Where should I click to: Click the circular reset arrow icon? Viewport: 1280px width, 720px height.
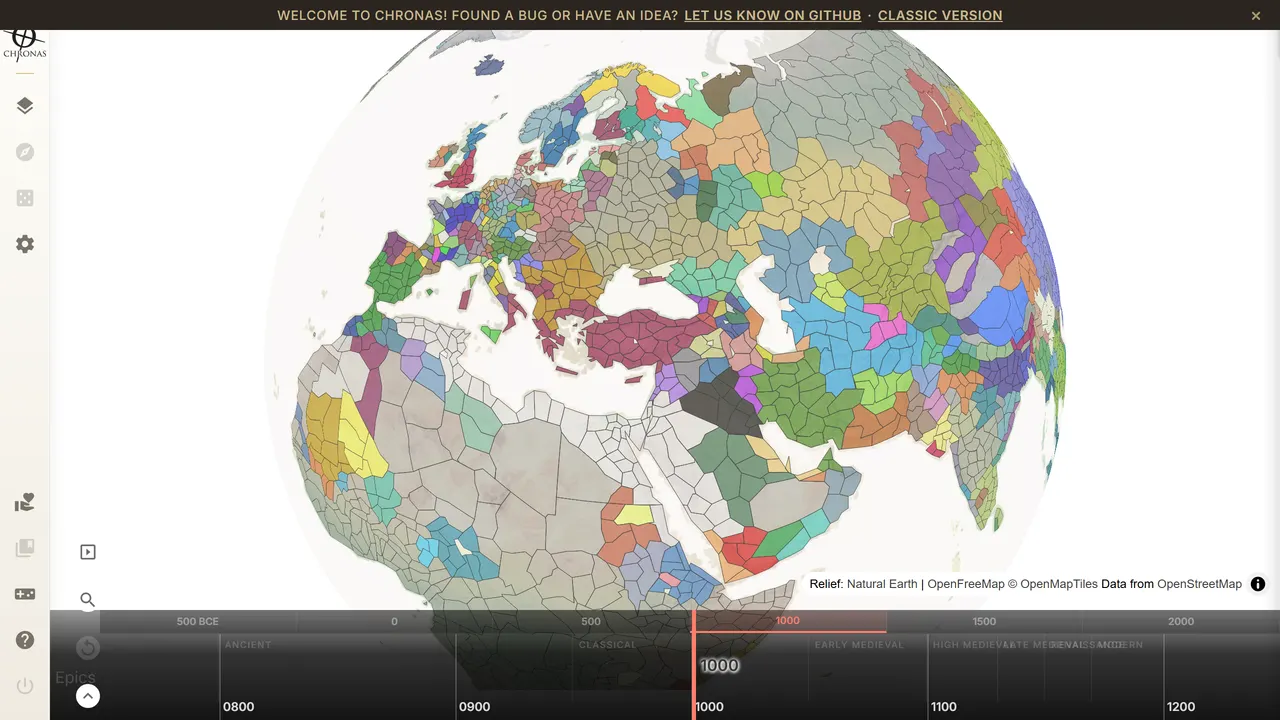pos(88,648)
